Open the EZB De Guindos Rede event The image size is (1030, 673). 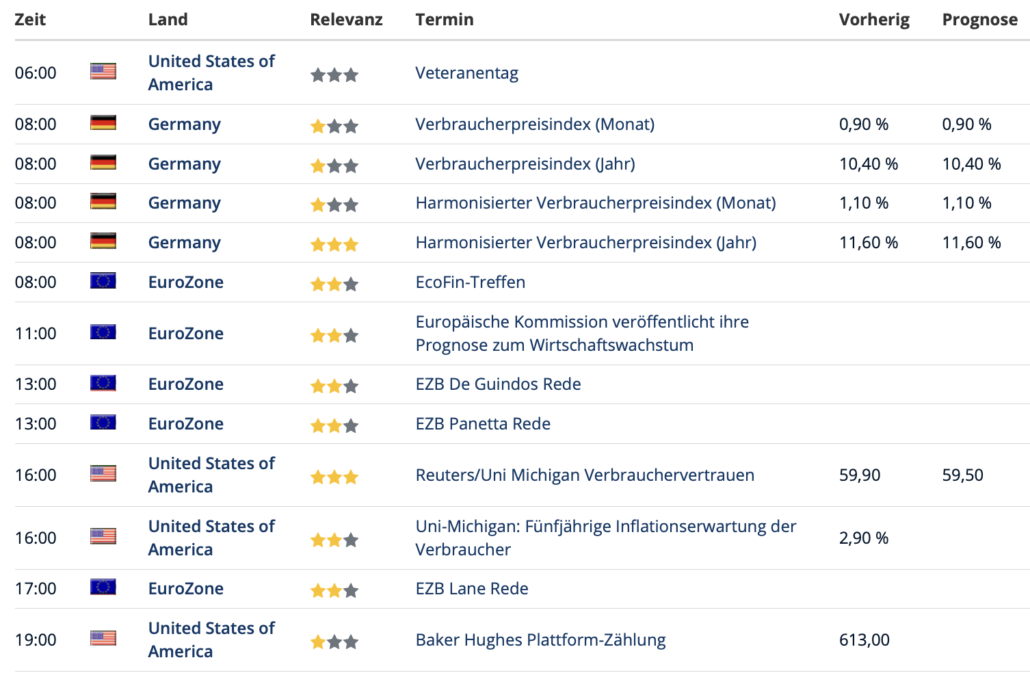pyautogui.click(x=498, y=383)
